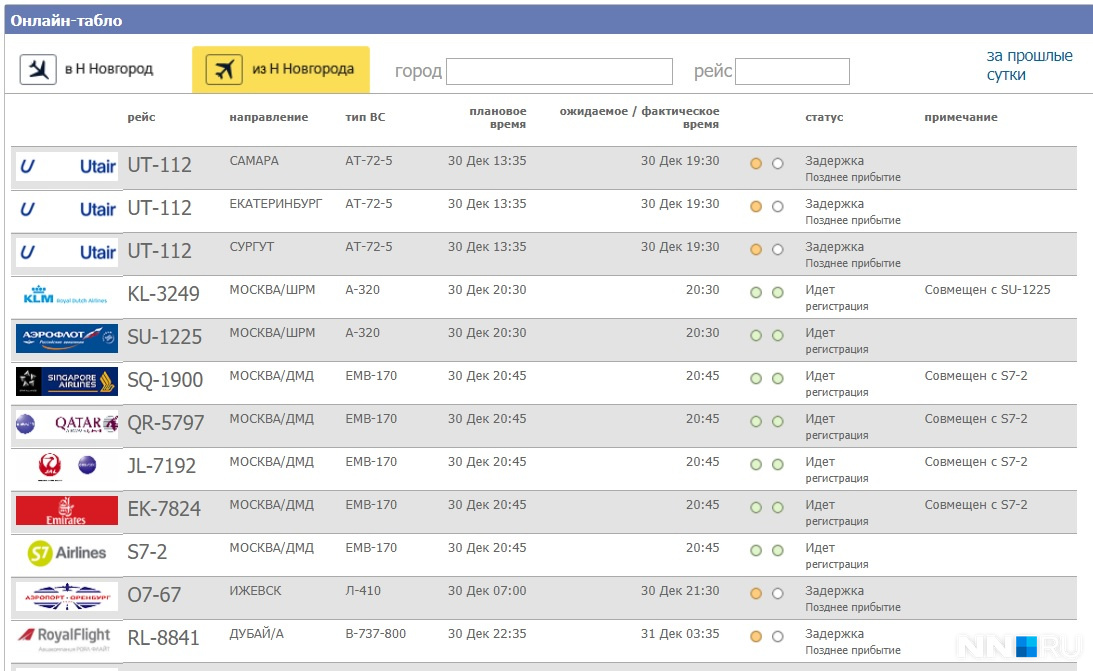Click the 'направление' column header
This screenshot has height=671, width=1093.
(x=268, y=117)
